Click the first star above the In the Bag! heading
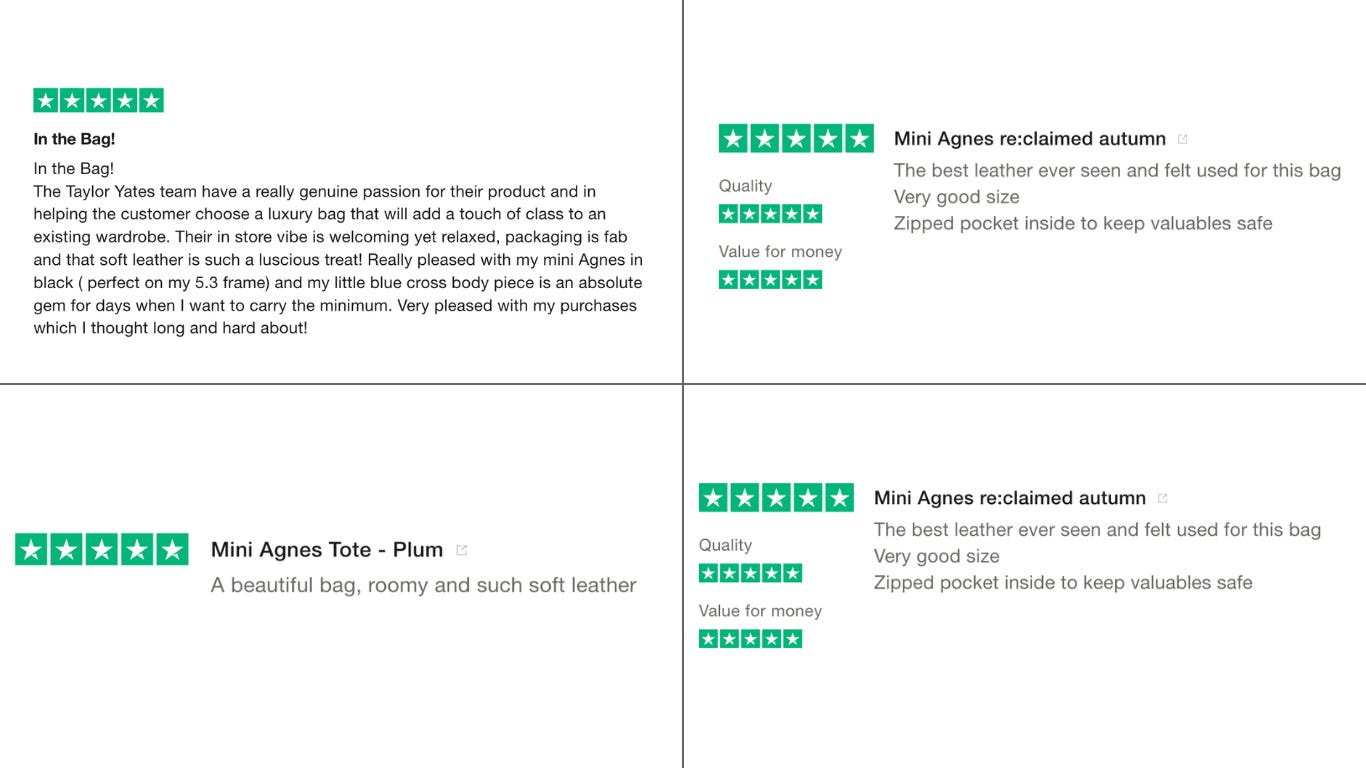 point(45,100)
